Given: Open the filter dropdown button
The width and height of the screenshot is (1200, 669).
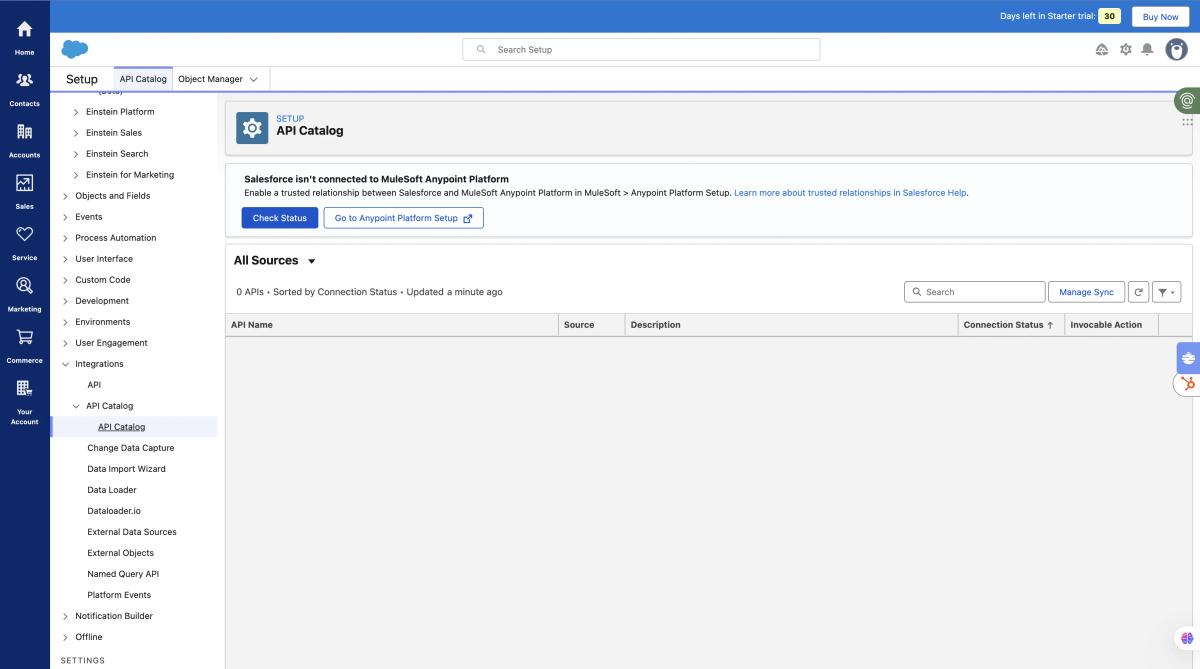Looking at the screenshot, I should 1167,292.
